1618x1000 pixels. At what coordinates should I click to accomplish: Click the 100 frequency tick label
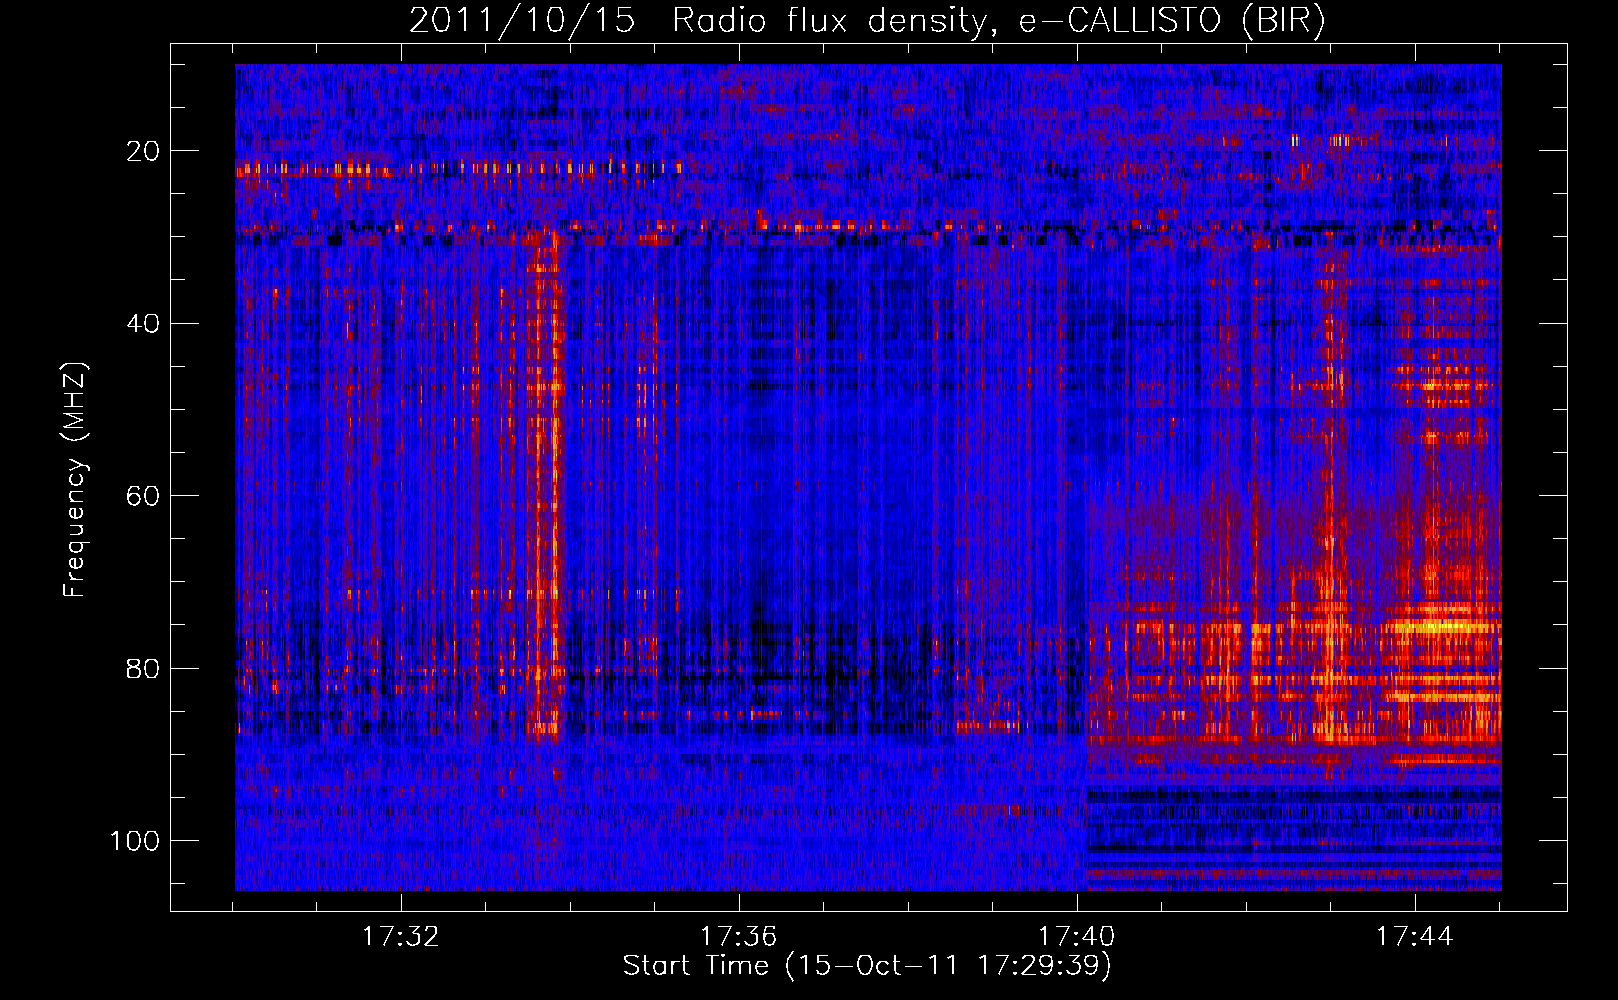coord(135,841)
